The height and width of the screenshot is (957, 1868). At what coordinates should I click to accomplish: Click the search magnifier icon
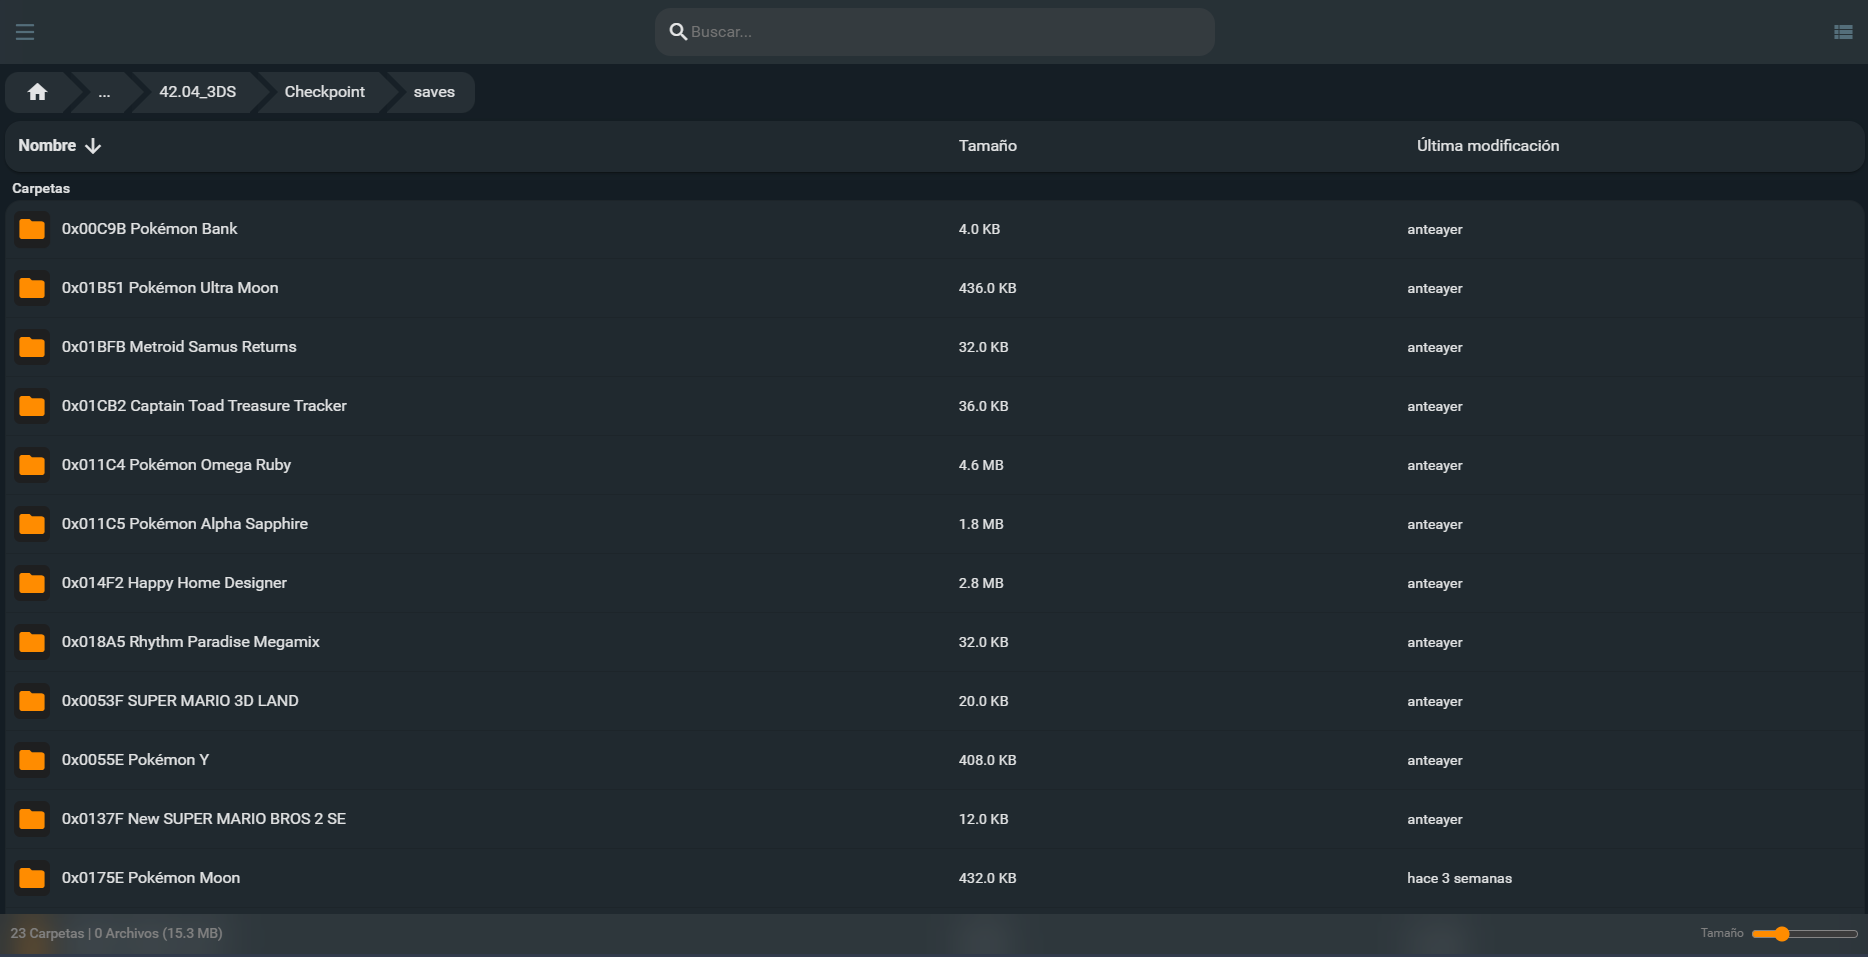678,32
